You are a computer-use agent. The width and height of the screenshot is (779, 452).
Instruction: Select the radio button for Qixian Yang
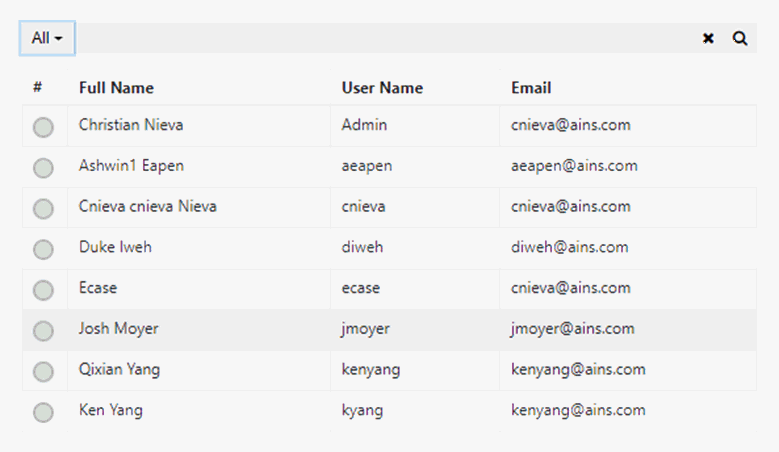coord(43,371)
